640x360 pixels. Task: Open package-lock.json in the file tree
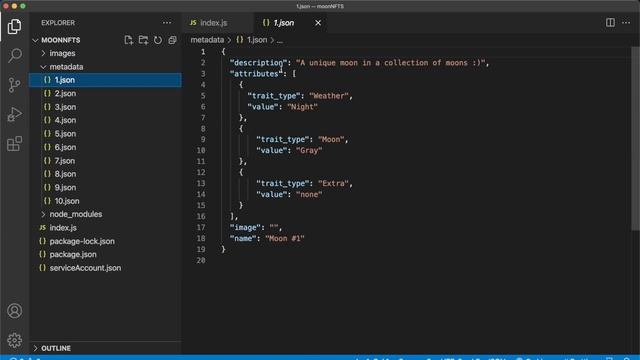point(105,241)
